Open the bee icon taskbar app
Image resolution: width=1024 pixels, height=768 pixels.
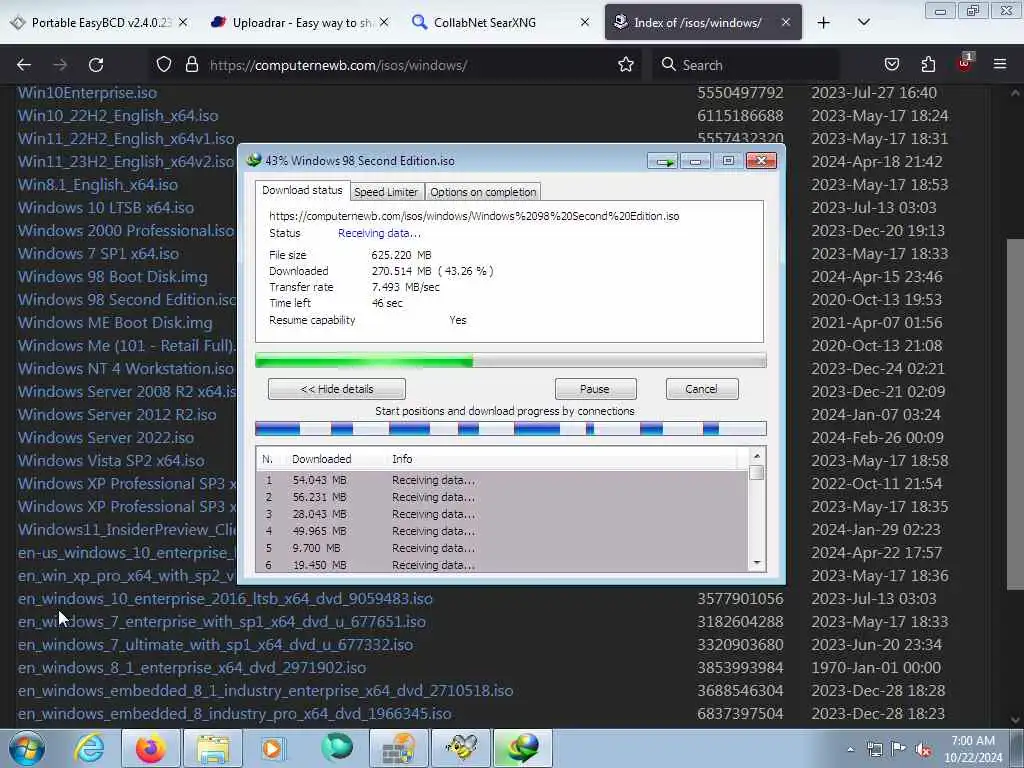[x=461, y=748]
